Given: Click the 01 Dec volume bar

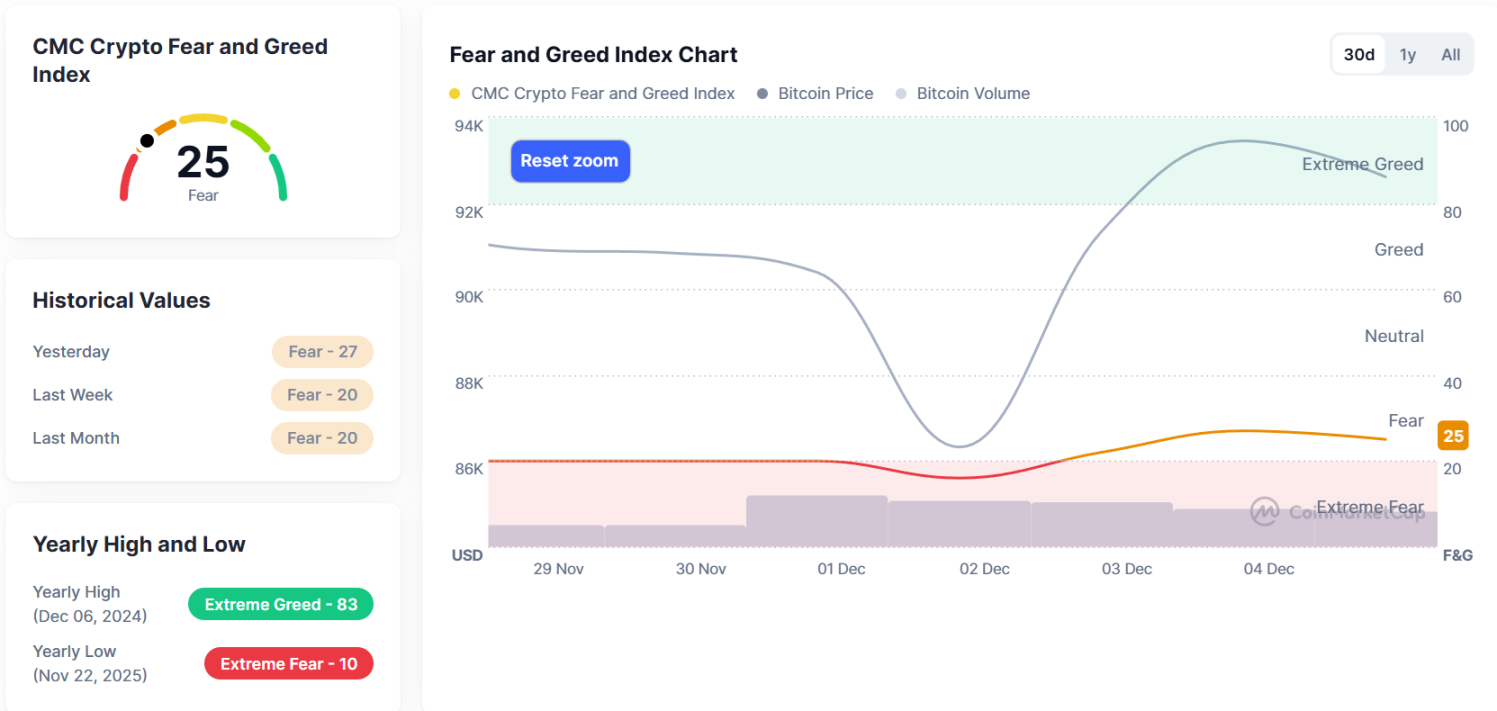Looking at the screenshot, I should coord(817,521).
